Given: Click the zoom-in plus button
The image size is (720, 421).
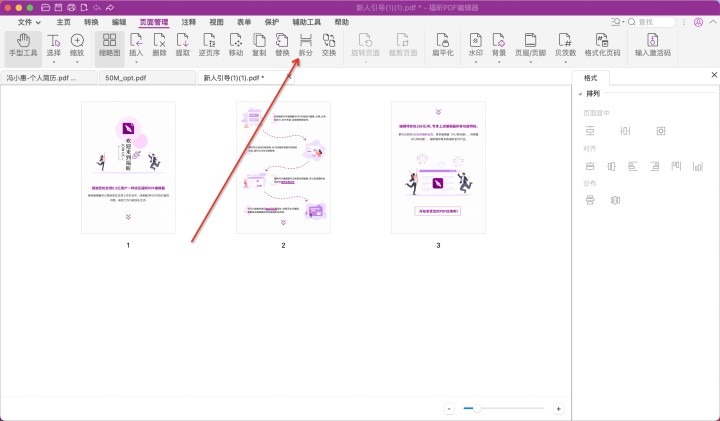Looking at the screenshot, I should pos(558,409).
